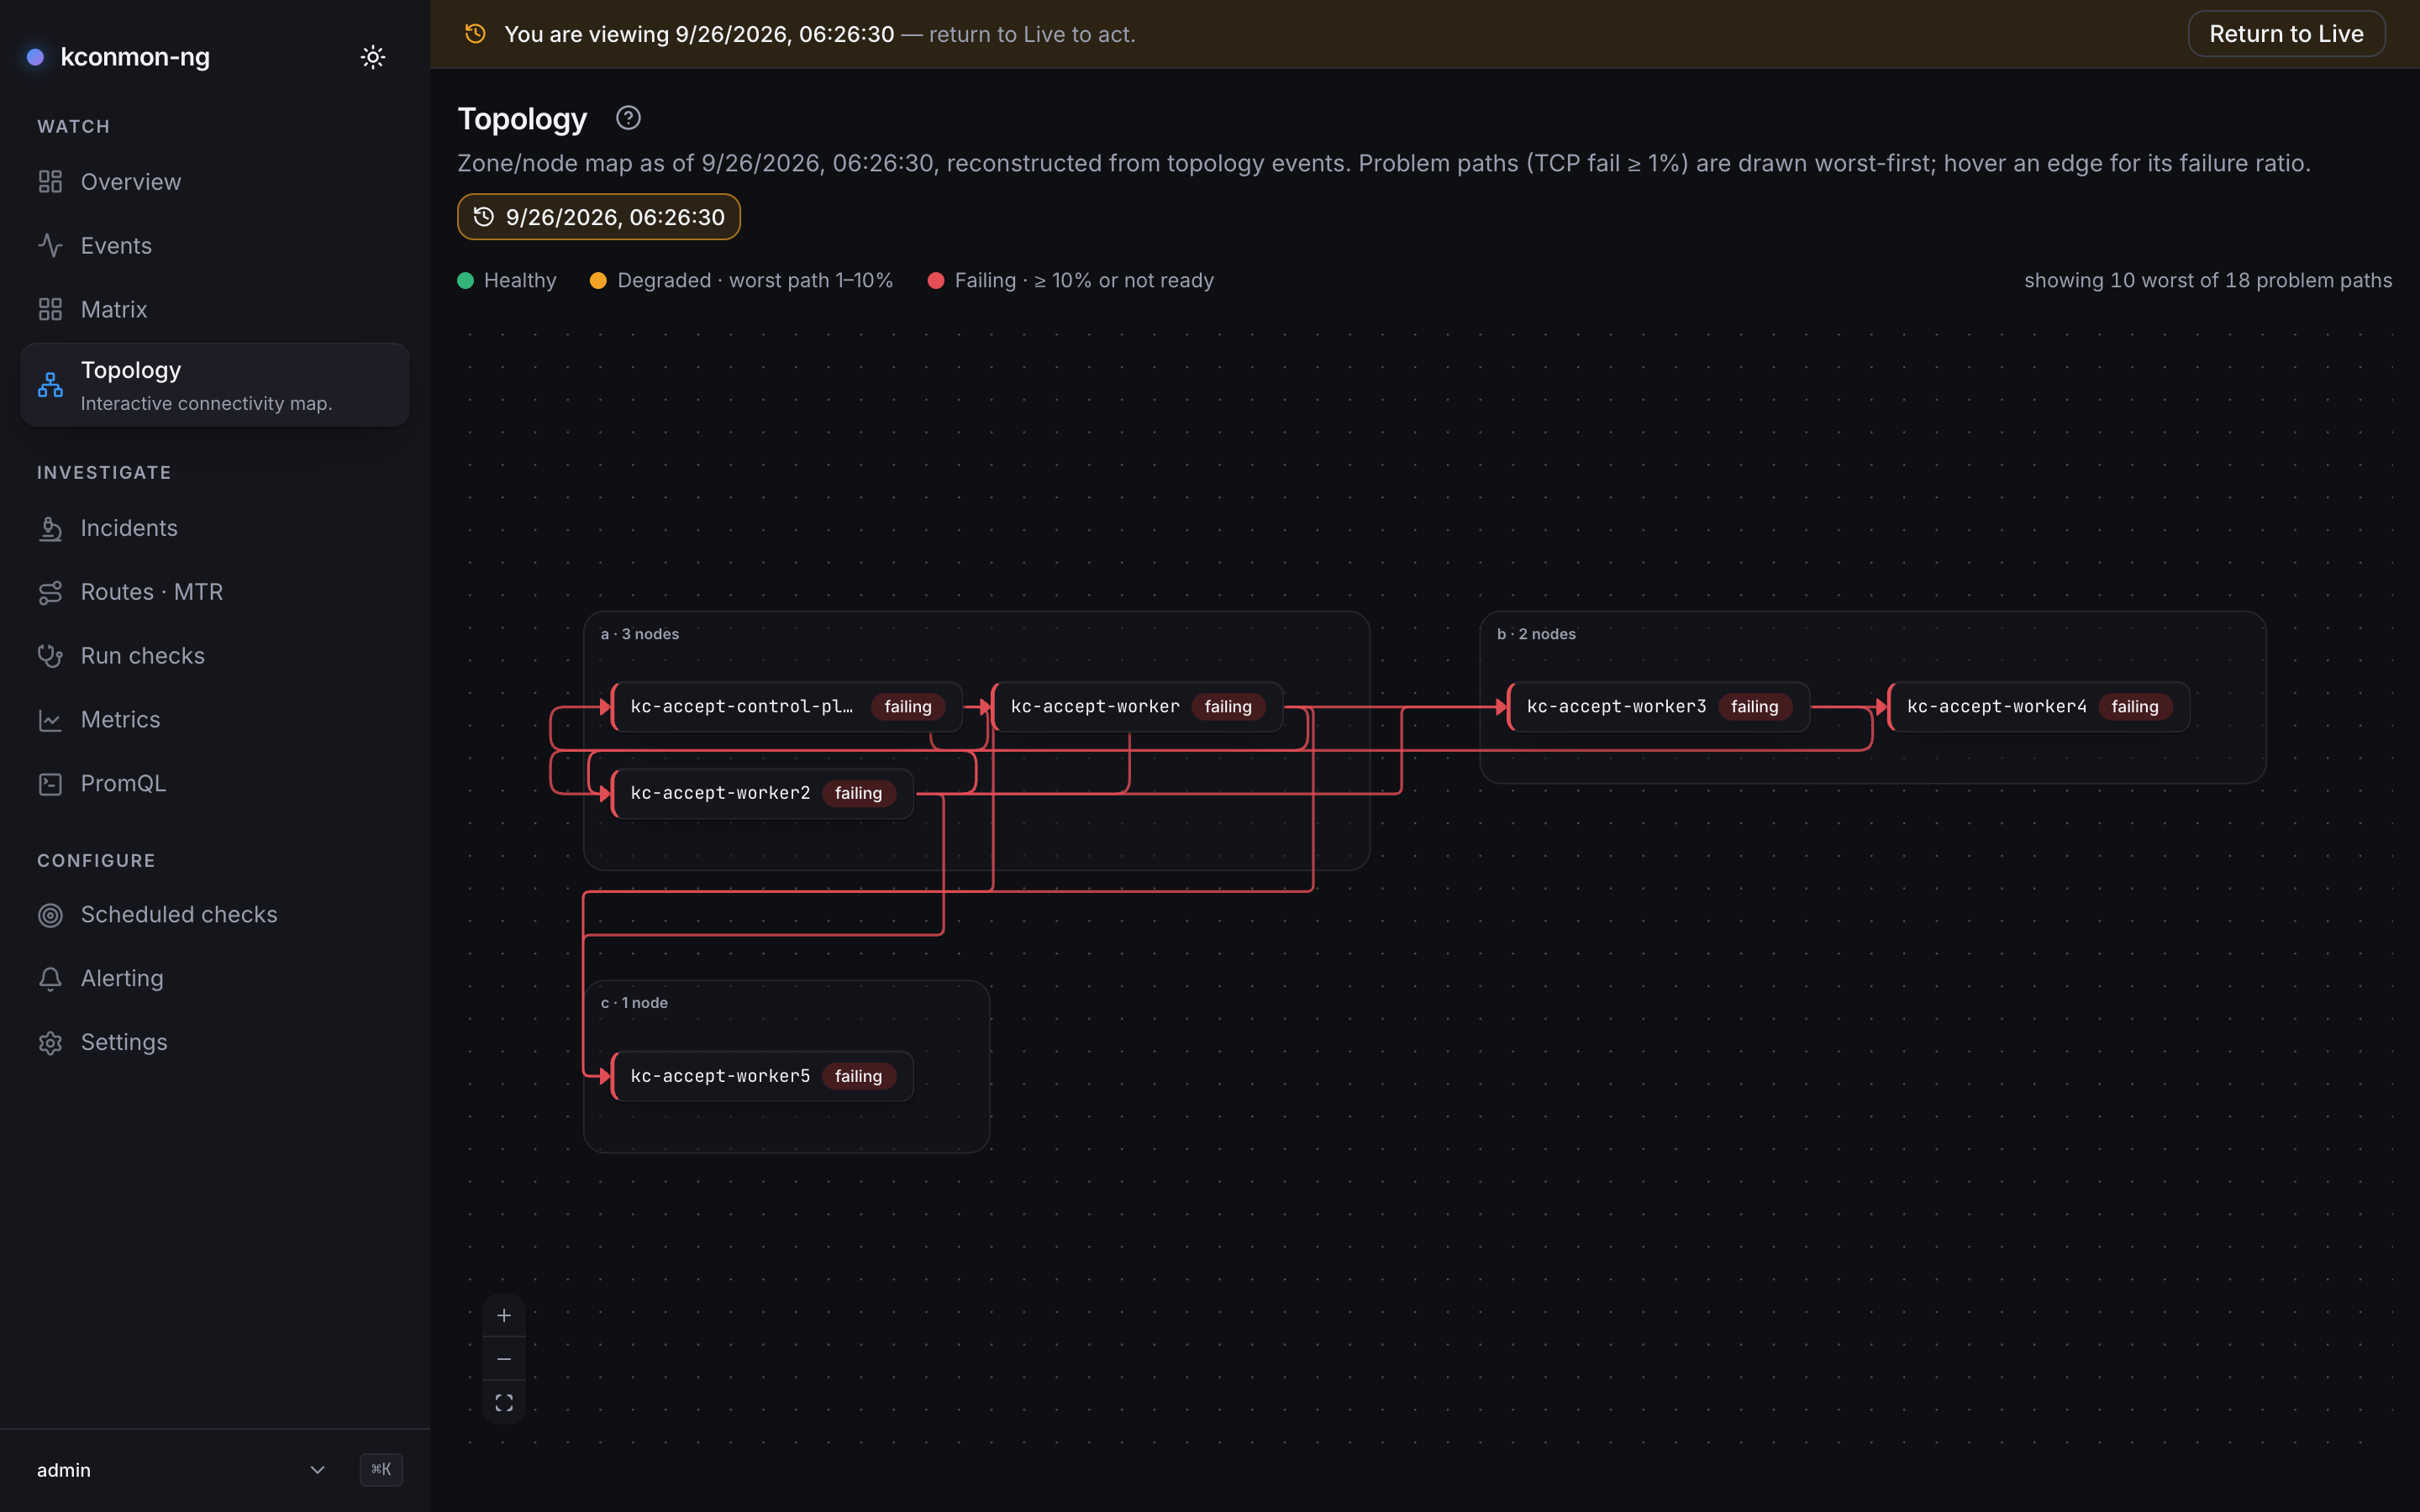The height and width of the screenshot is (1512, 2420).
Task: Click the Metrics chart icon
Action: [x=50, y=720]
